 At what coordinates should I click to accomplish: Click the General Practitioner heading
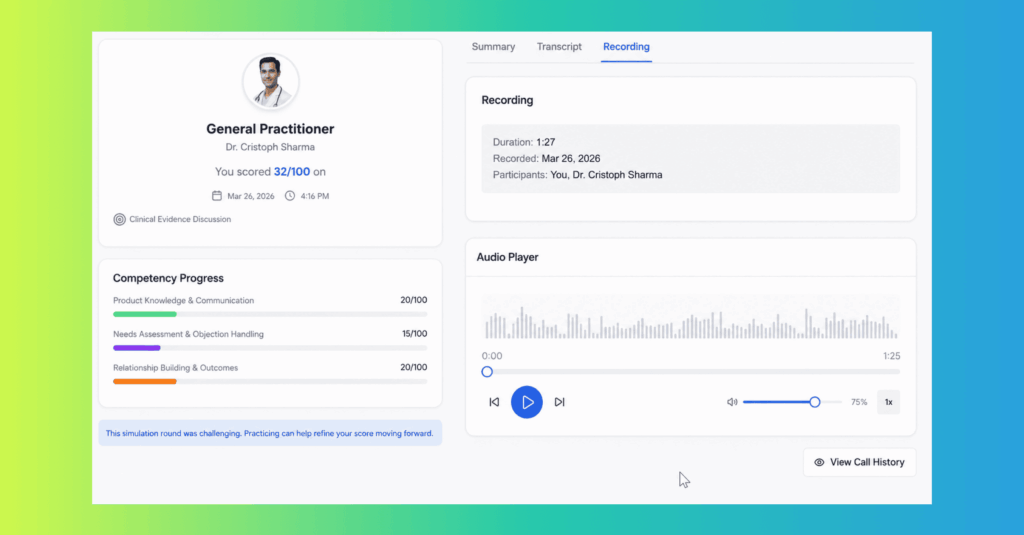point(270,129)
